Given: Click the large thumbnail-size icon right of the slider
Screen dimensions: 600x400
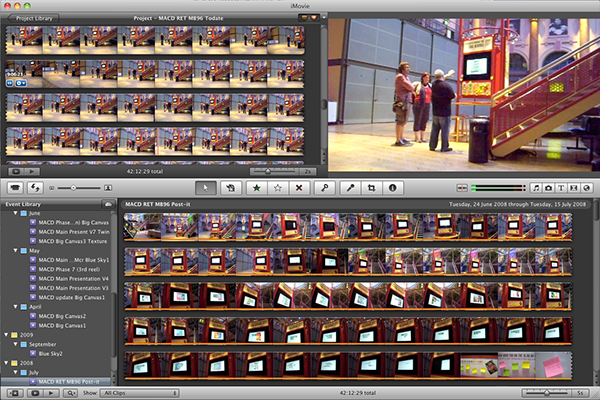Looking at the screenshot, I should [108, 188].
